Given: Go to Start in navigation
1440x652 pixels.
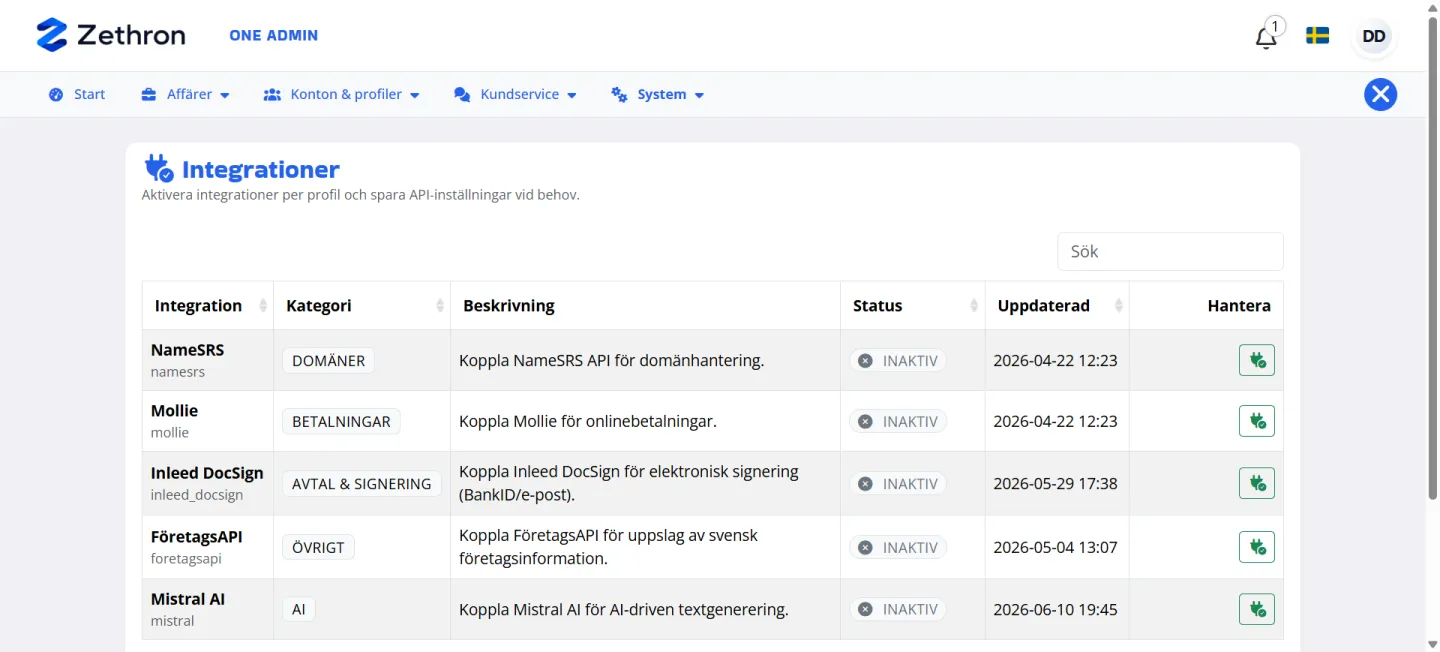Looking at the screenshot, I should (x=77, y=94).
